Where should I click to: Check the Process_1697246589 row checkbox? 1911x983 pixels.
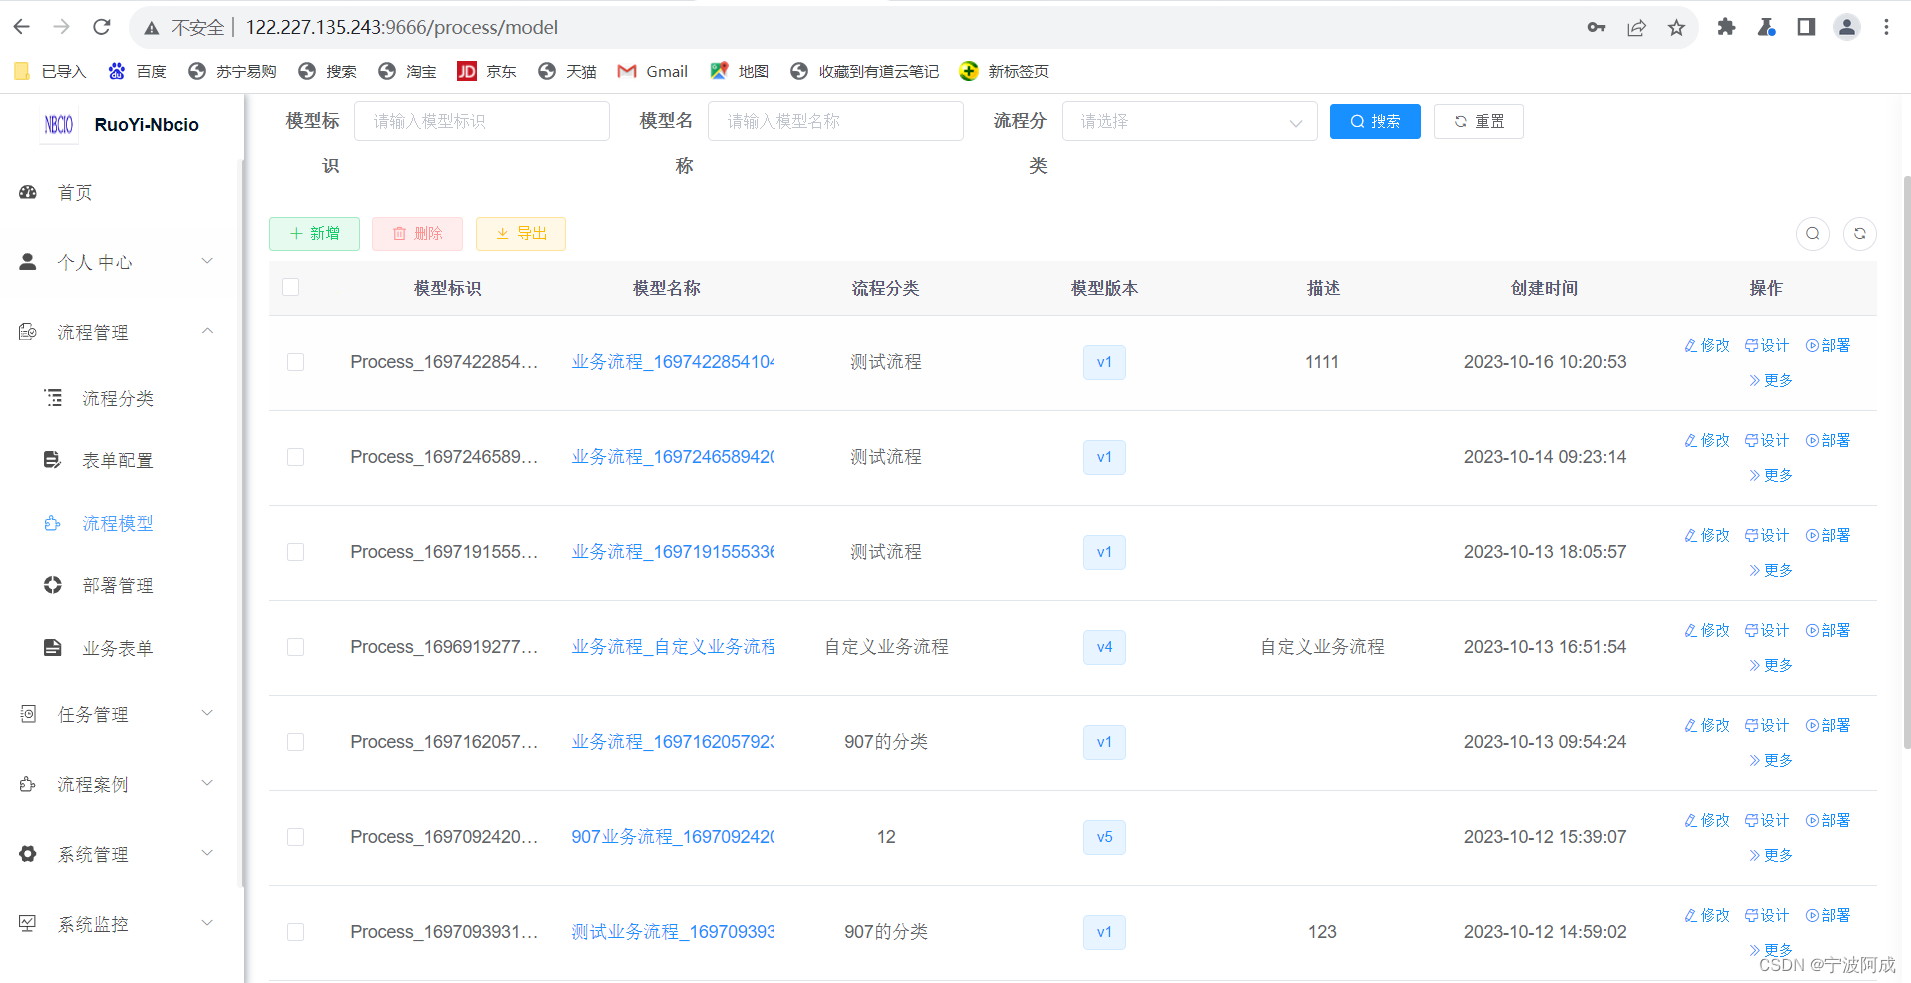click(295, 457)
